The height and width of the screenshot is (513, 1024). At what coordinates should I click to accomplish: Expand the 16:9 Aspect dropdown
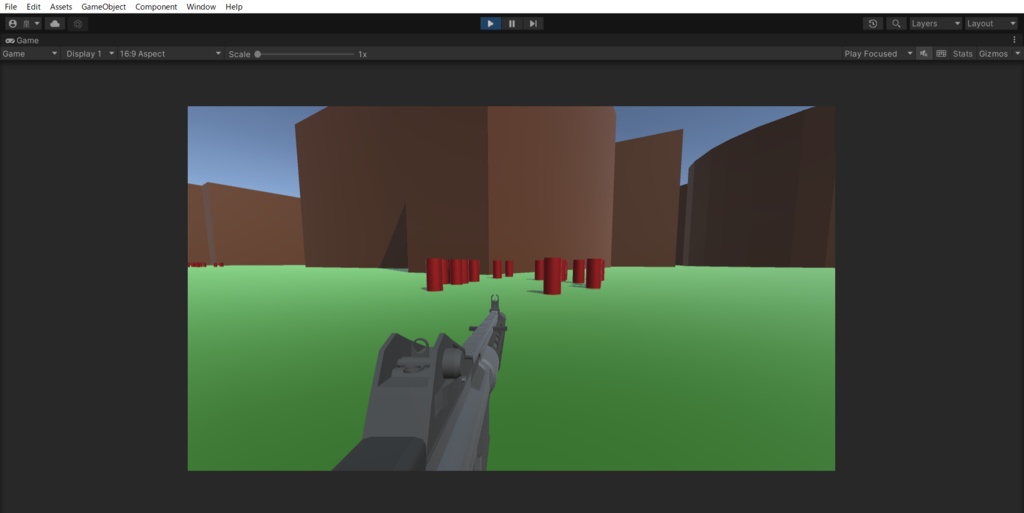point(170,54)
